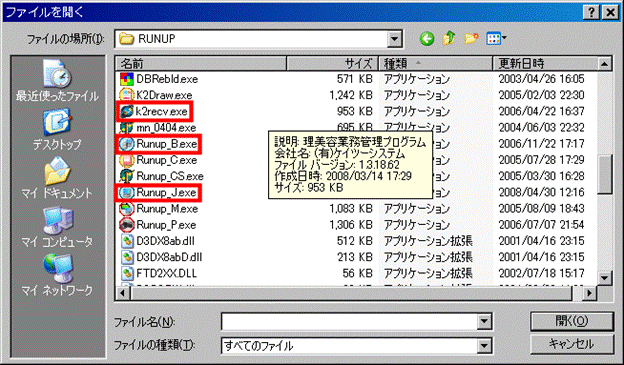Click the K2Draw.exe file icon
Viewport: 624px width, 365px height.
click(127, 95)
